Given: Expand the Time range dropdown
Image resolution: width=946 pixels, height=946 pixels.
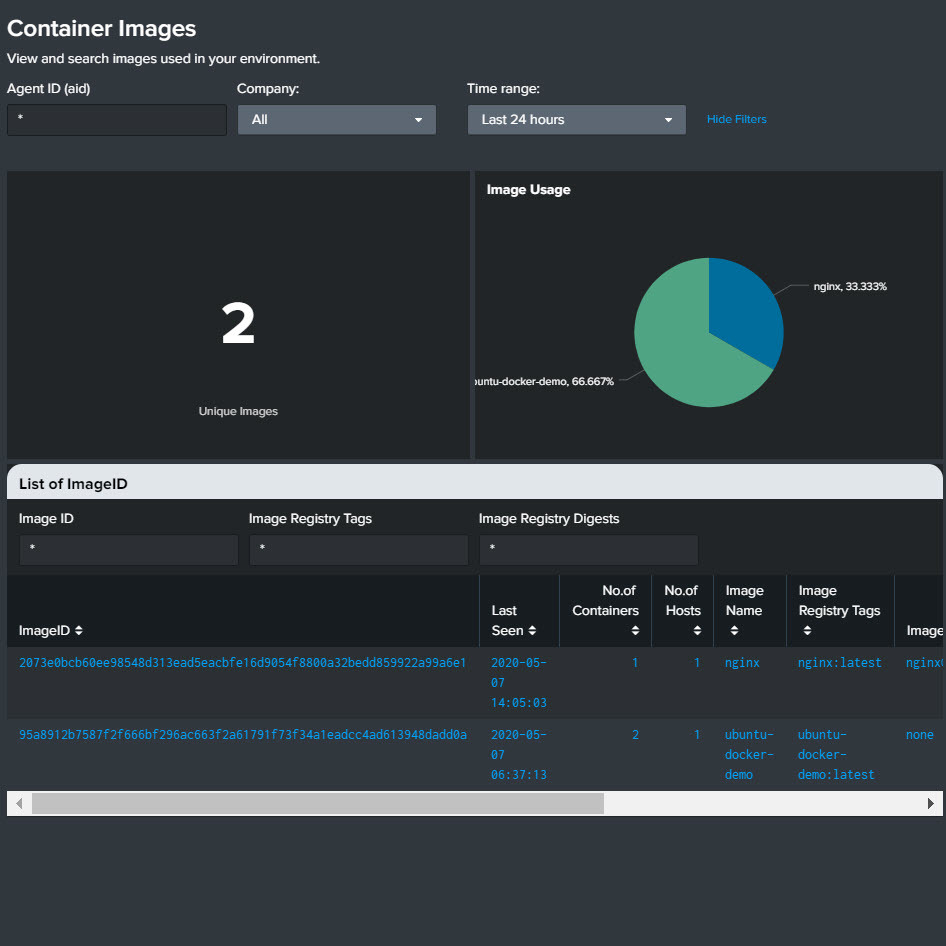Looking at the screenshot, I should (576, 120).
